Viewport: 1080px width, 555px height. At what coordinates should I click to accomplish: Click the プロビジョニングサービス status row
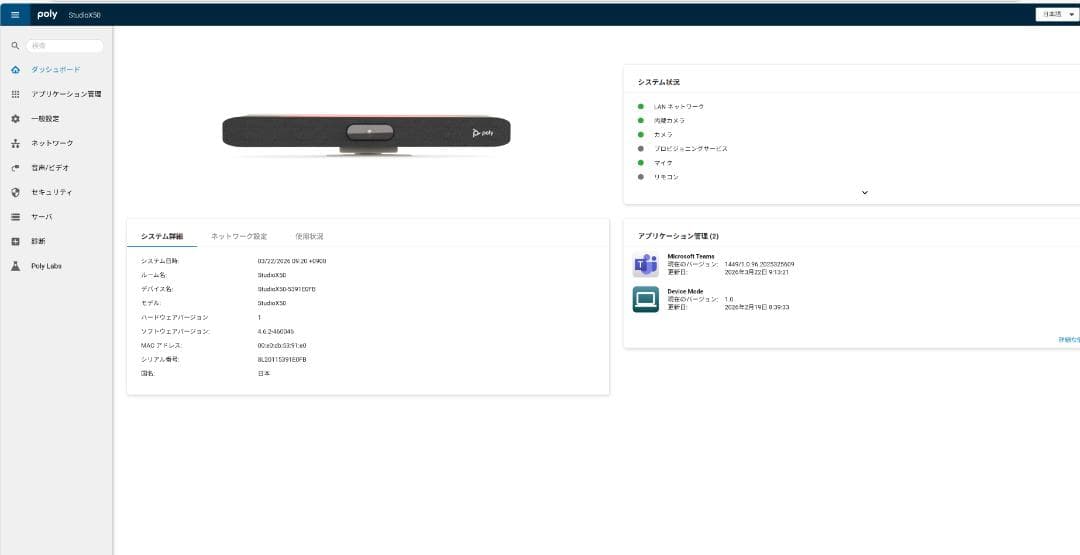point(683,149)
